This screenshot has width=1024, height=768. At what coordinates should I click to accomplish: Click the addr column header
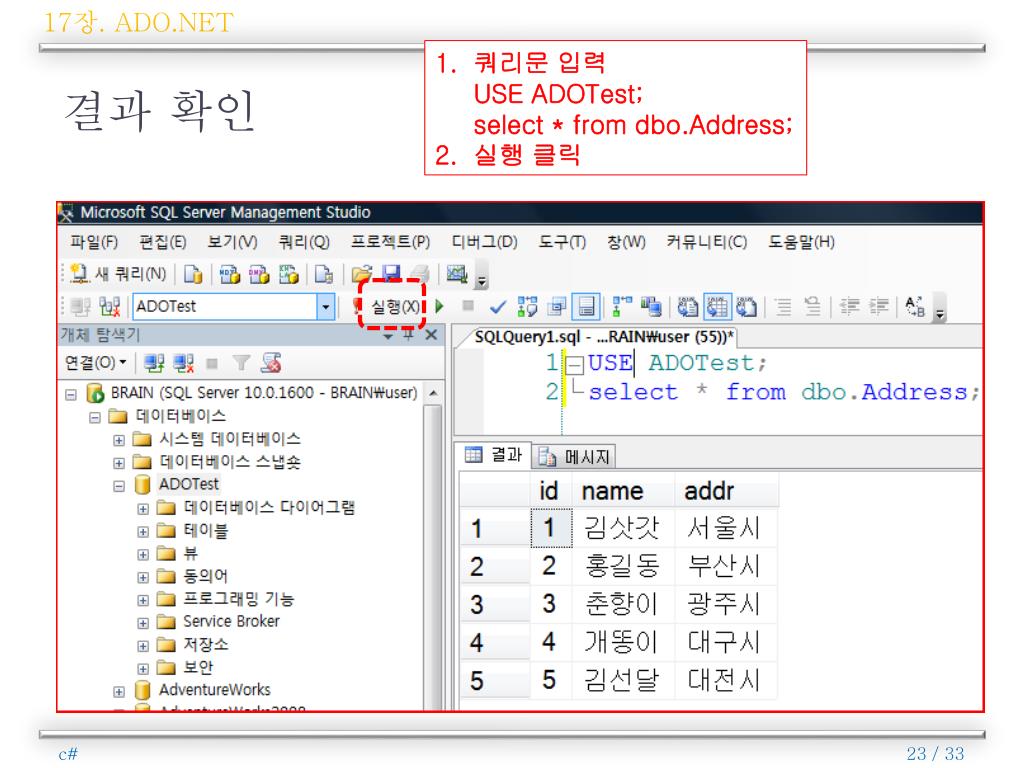(x=726, y=491)
